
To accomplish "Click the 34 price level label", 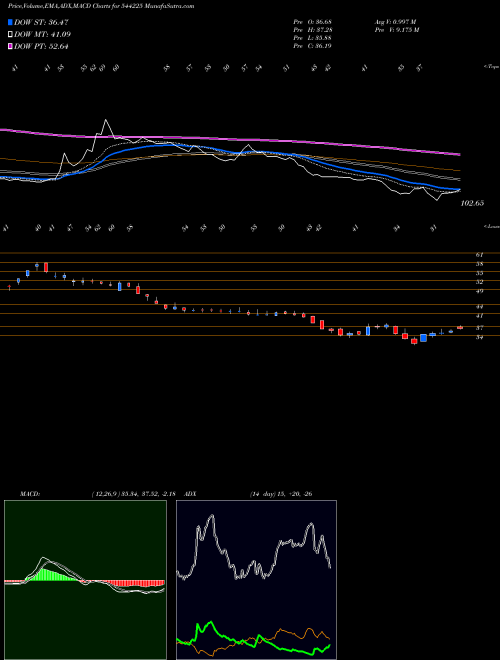I will pyautogui.click(x=479, y=337).
